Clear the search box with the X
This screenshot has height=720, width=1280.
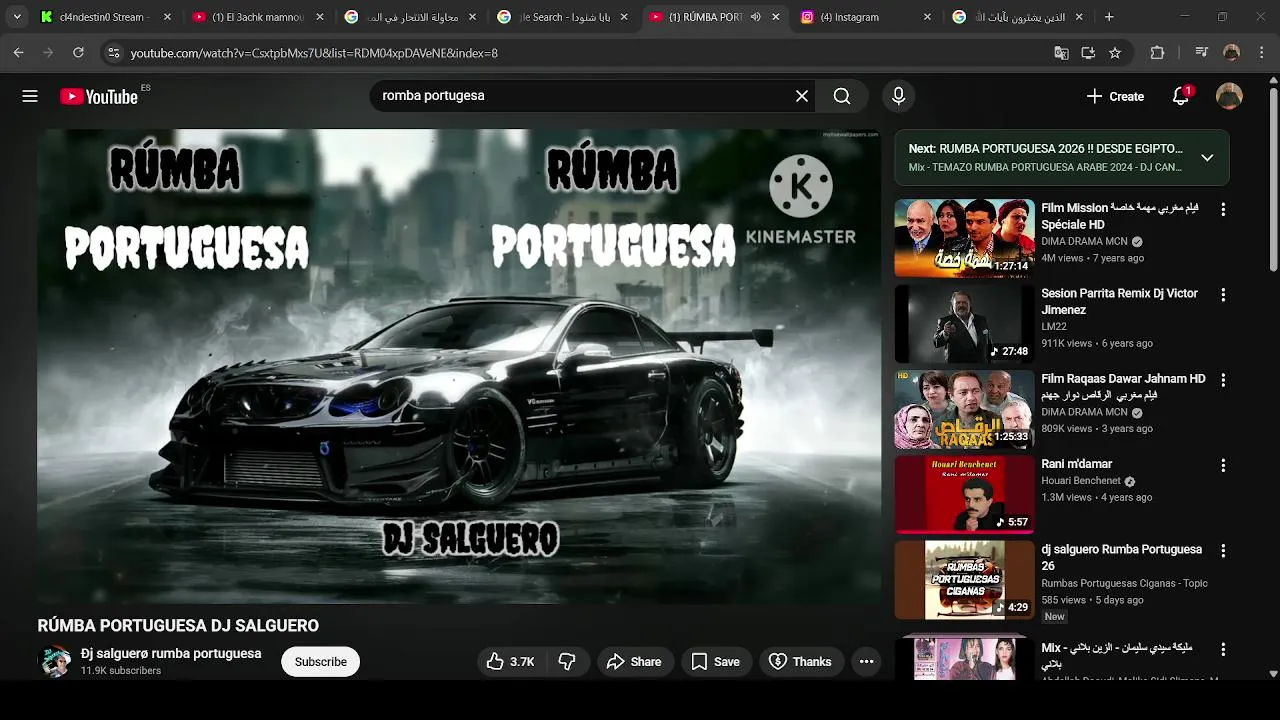802,96
